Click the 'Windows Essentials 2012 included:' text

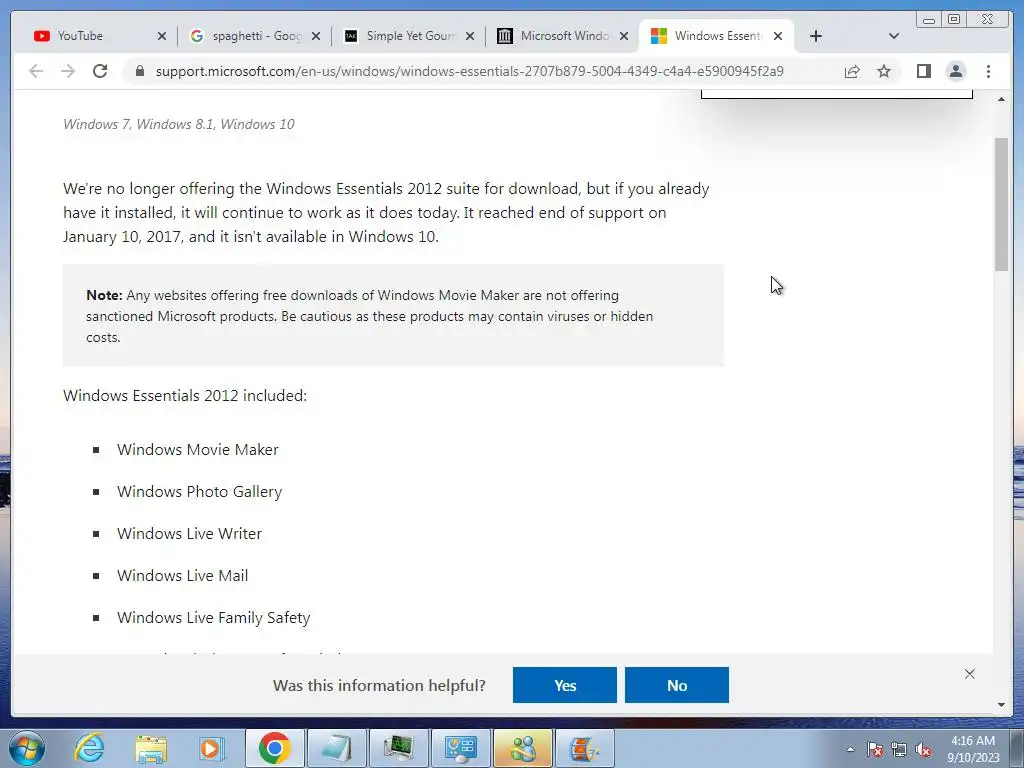(185, 396)
